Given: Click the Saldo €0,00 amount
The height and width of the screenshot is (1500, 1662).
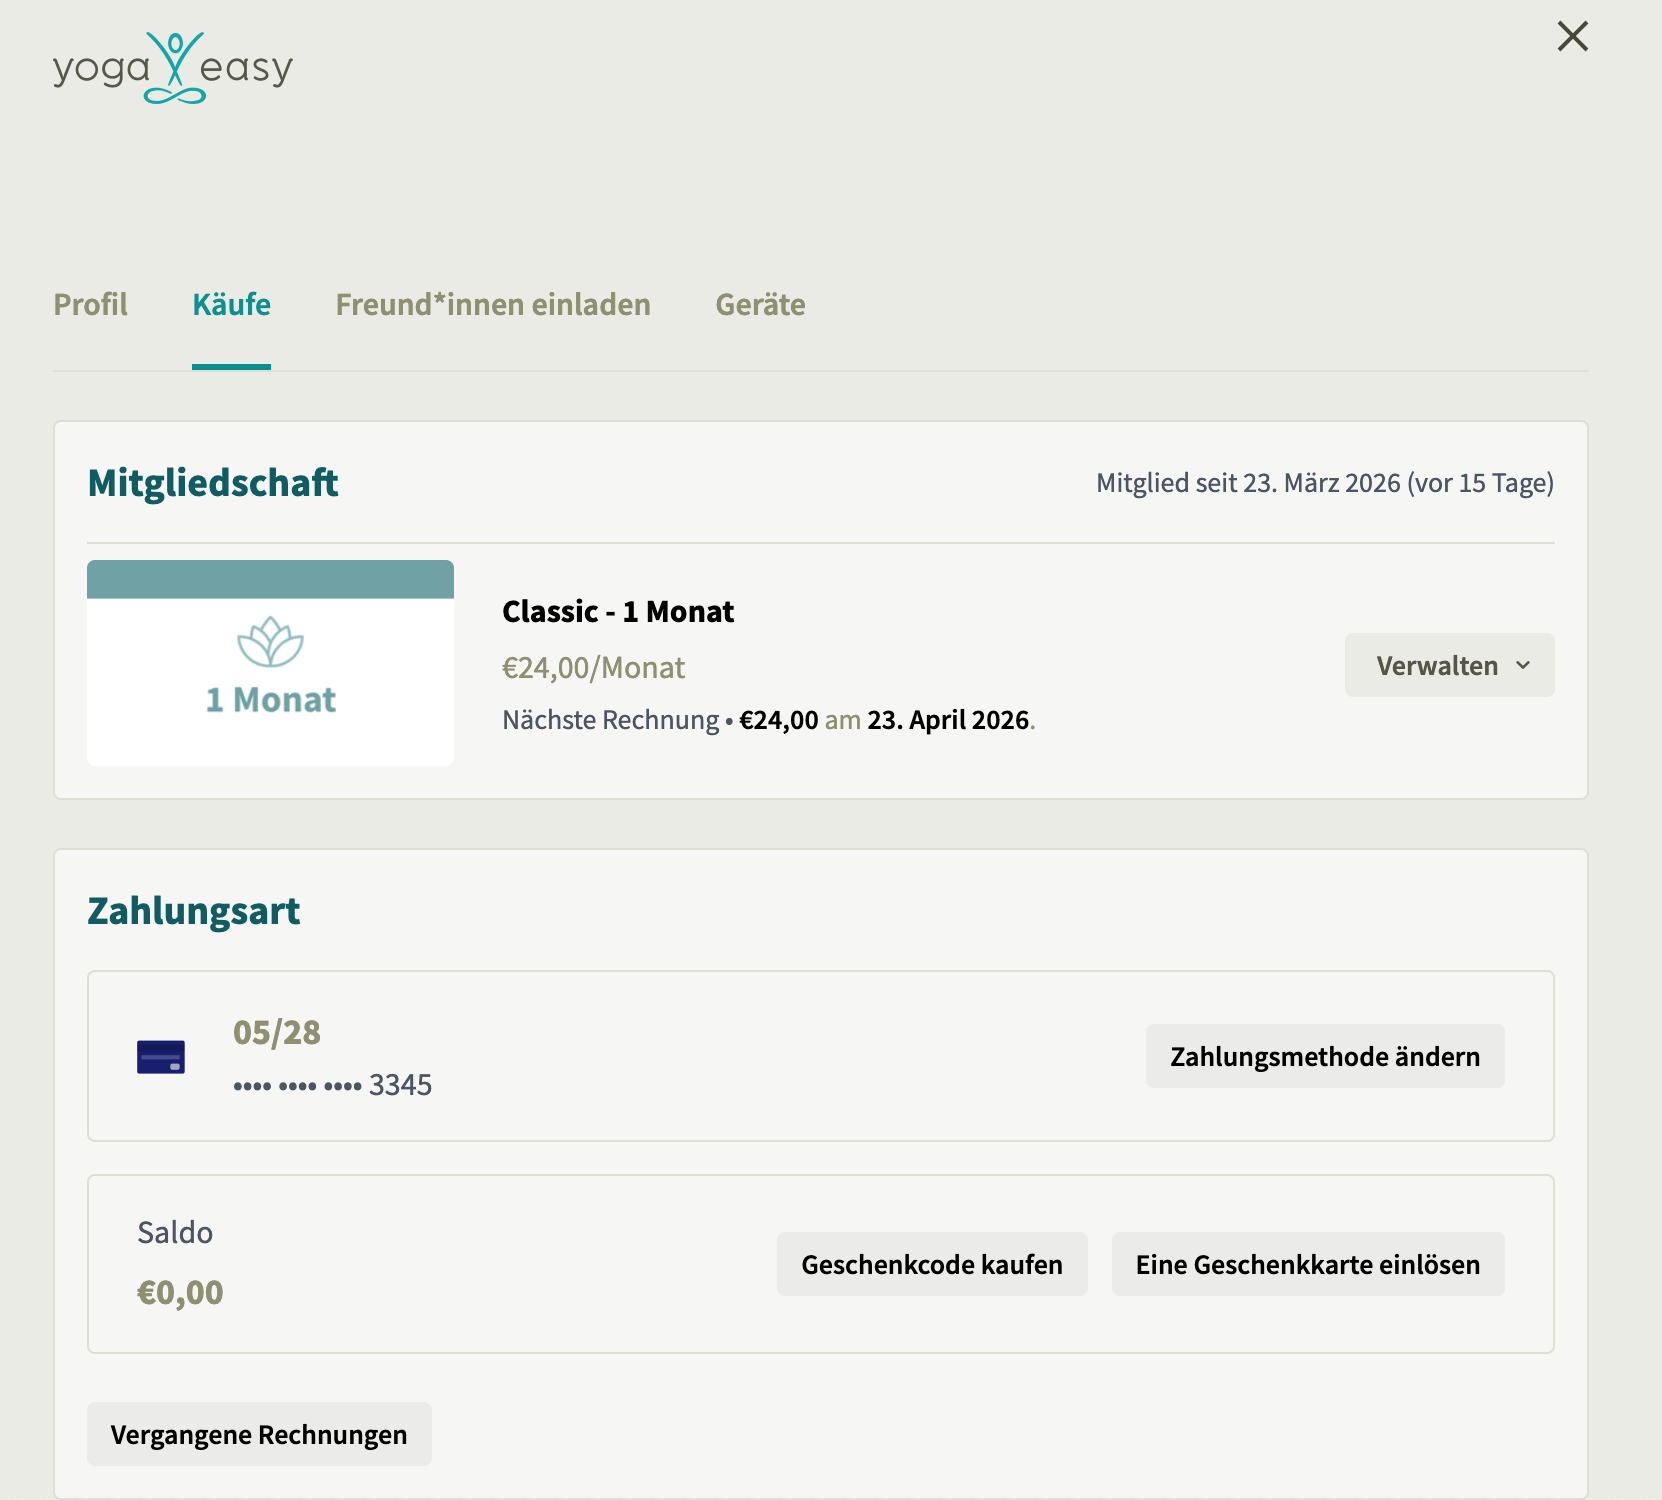Looking at the screenshot, I should [x=180, y=1293].
